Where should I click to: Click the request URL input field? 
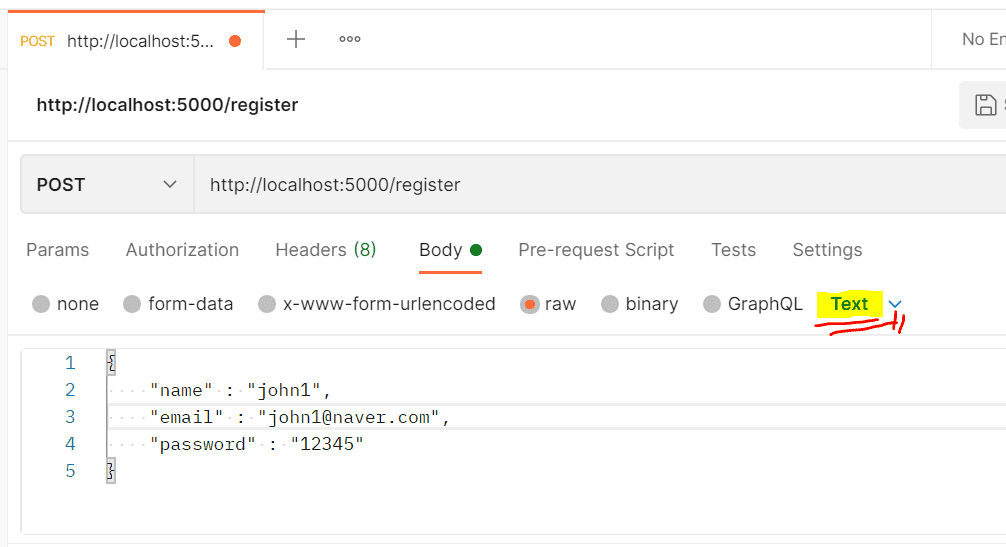click(x=600, y=185)
